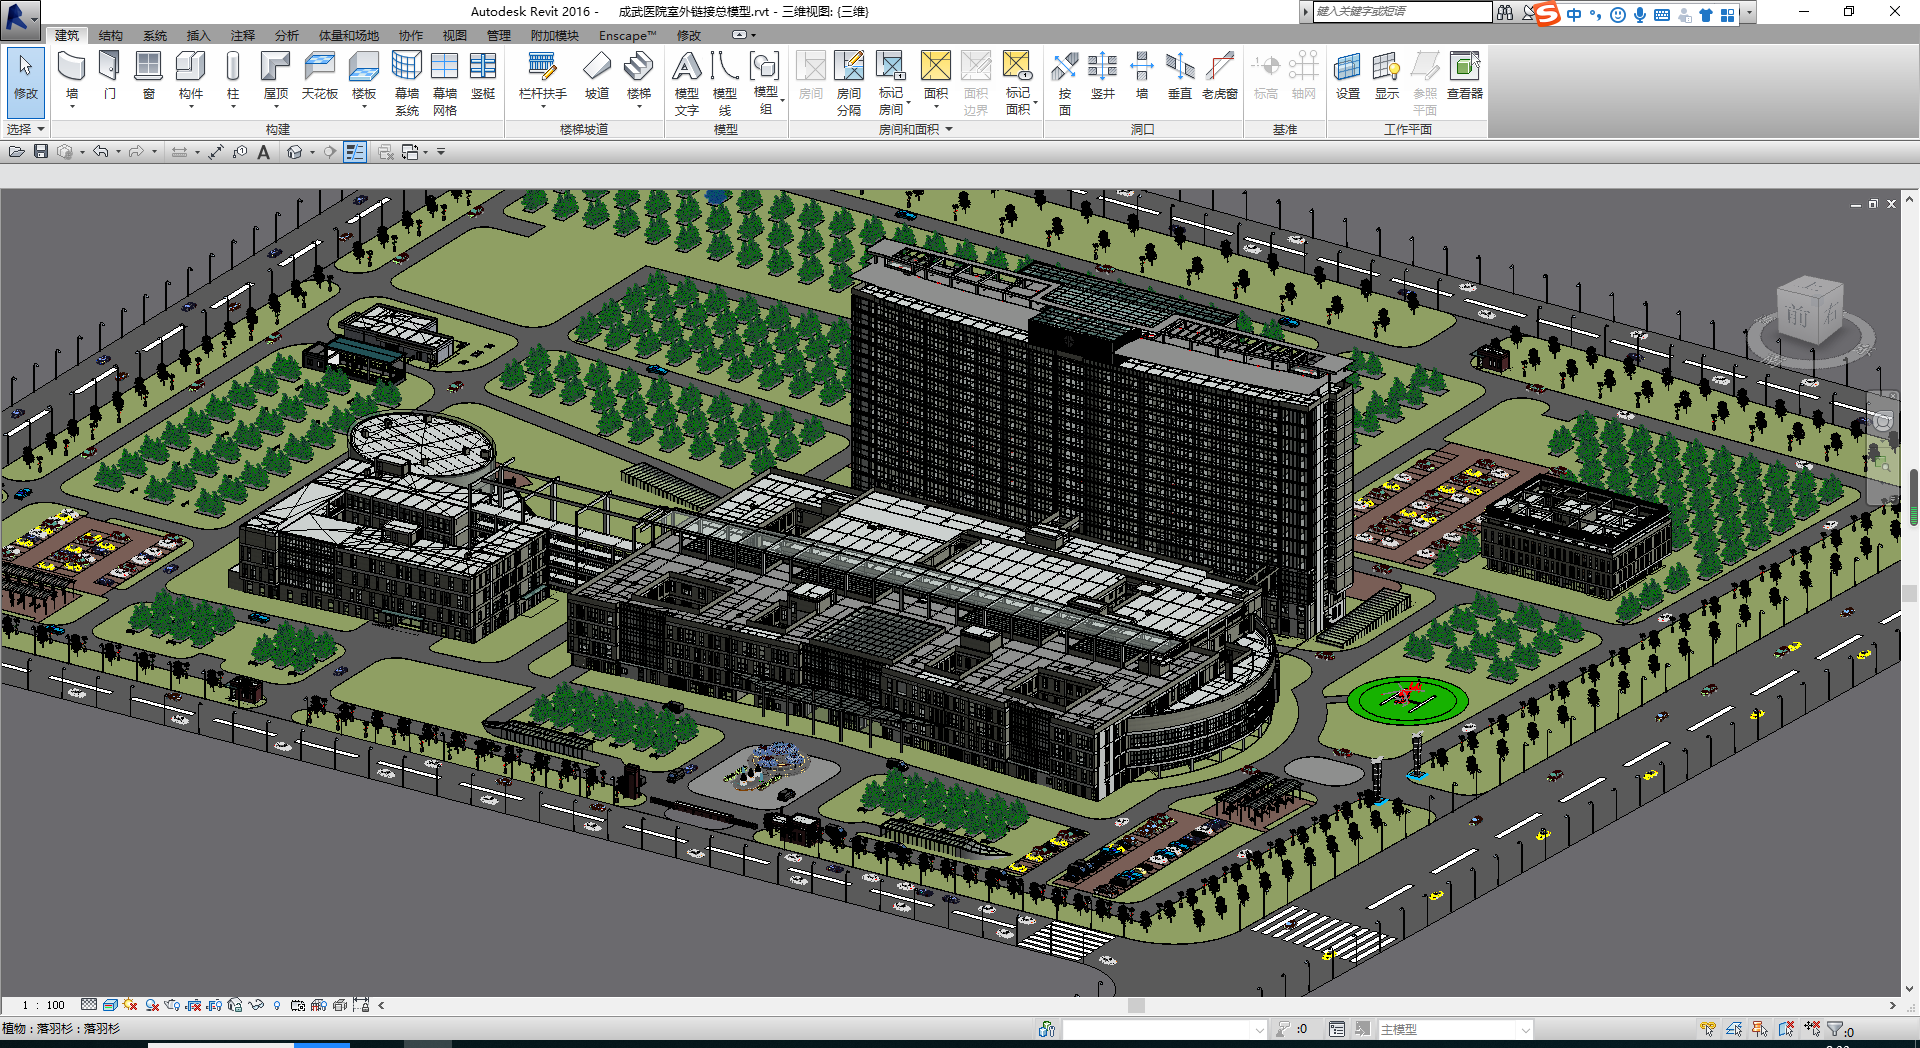Open the 构件 (Component) dropdown arrow
Viewport: 1920px width, 1048px height.
[191, 106]
